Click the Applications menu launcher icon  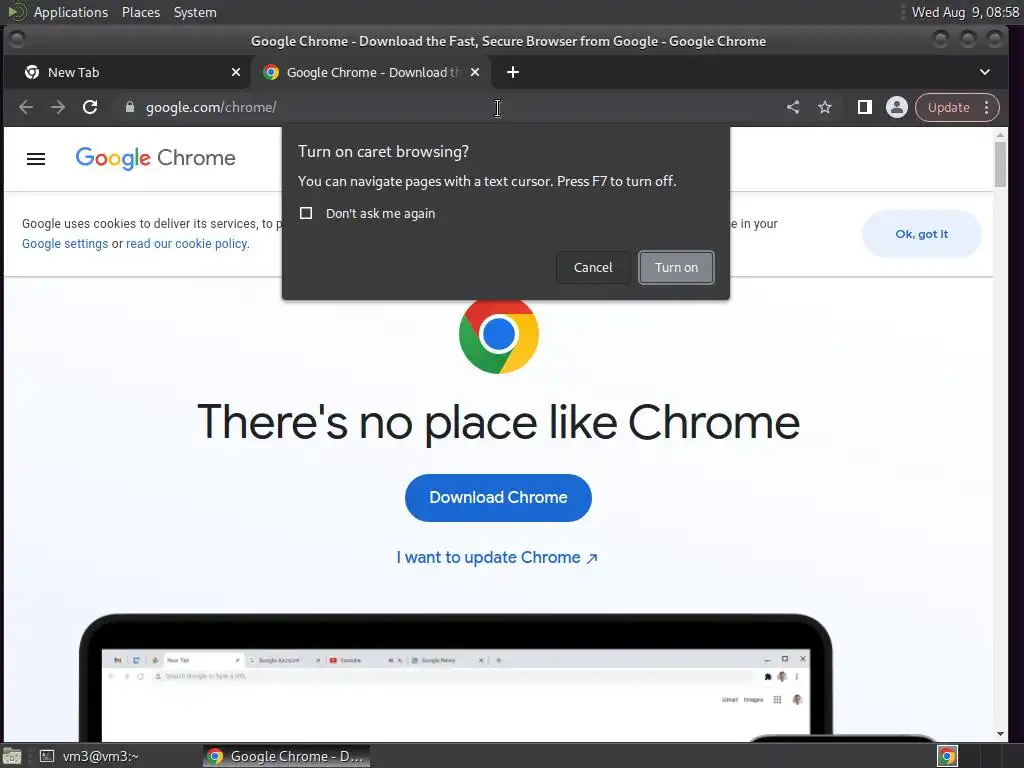click(16, 12)
